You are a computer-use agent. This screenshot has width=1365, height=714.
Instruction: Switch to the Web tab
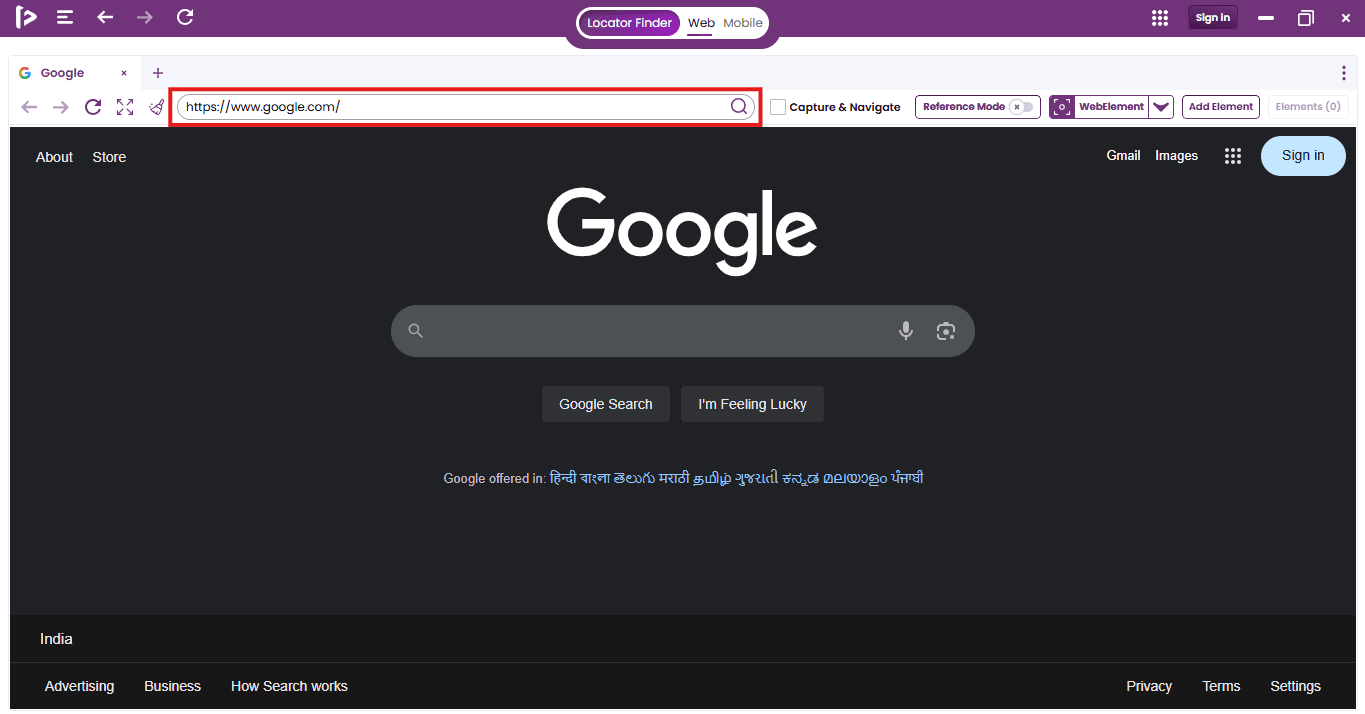701,23
